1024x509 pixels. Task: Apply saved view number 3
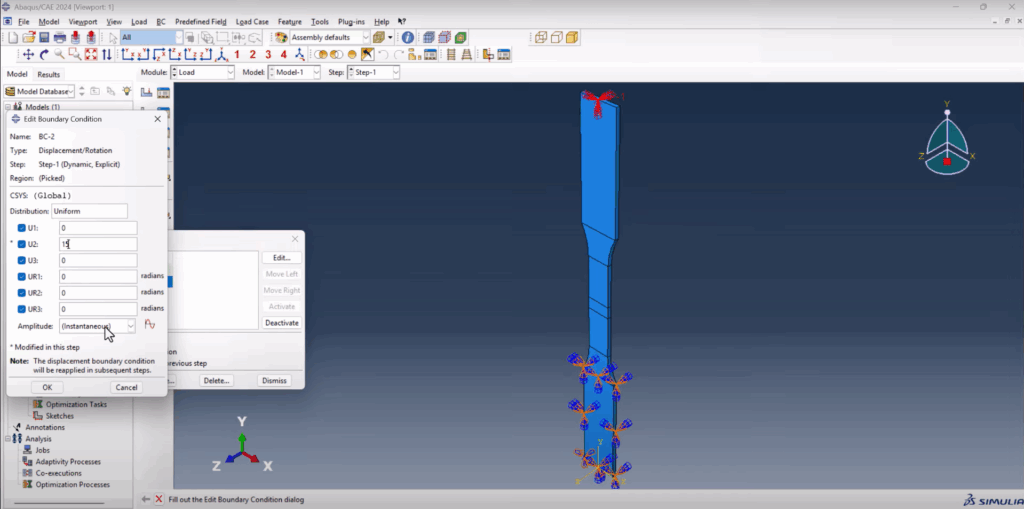coord(268,54)
